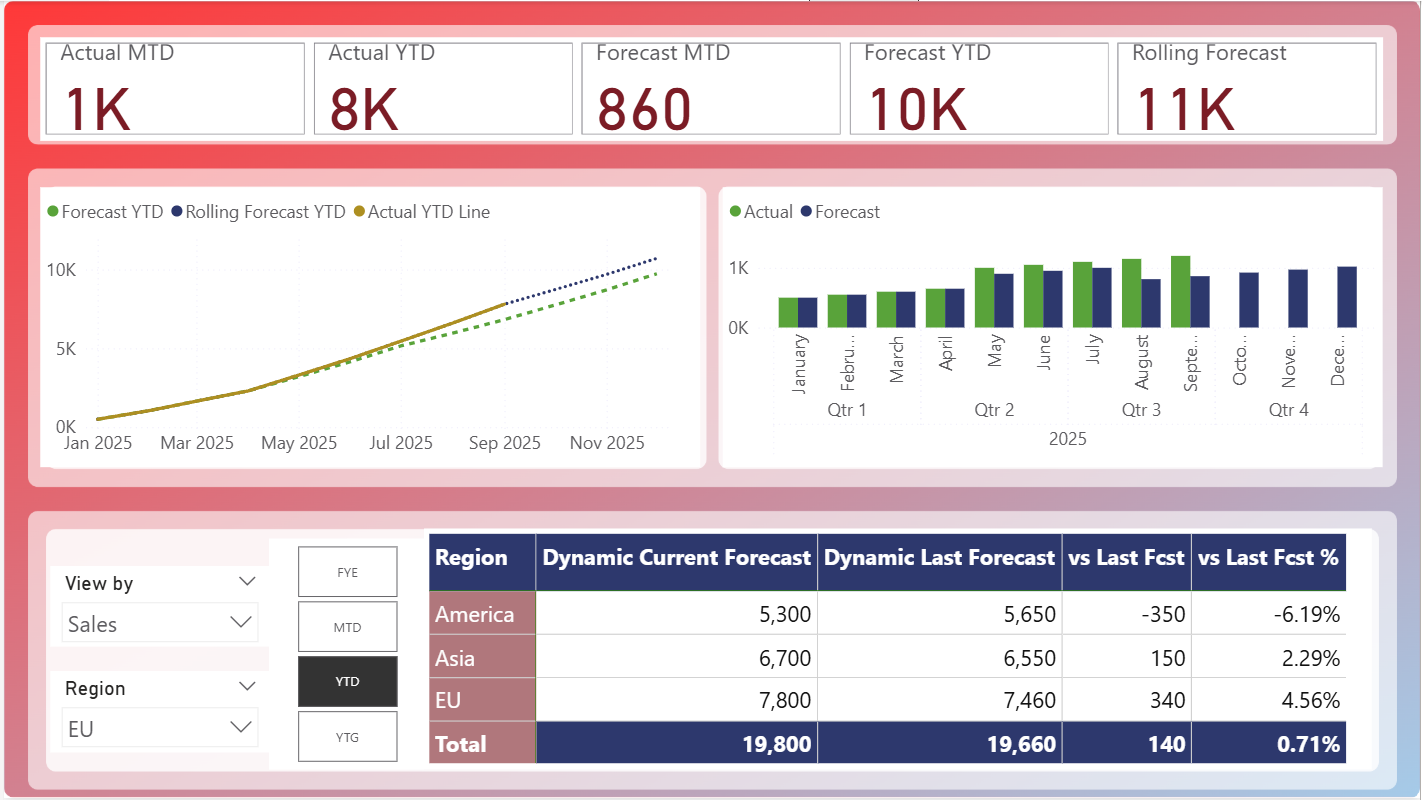Click the 2025 year axis label
This screenshot has width=1422, height=800.
click(1067, 439)
